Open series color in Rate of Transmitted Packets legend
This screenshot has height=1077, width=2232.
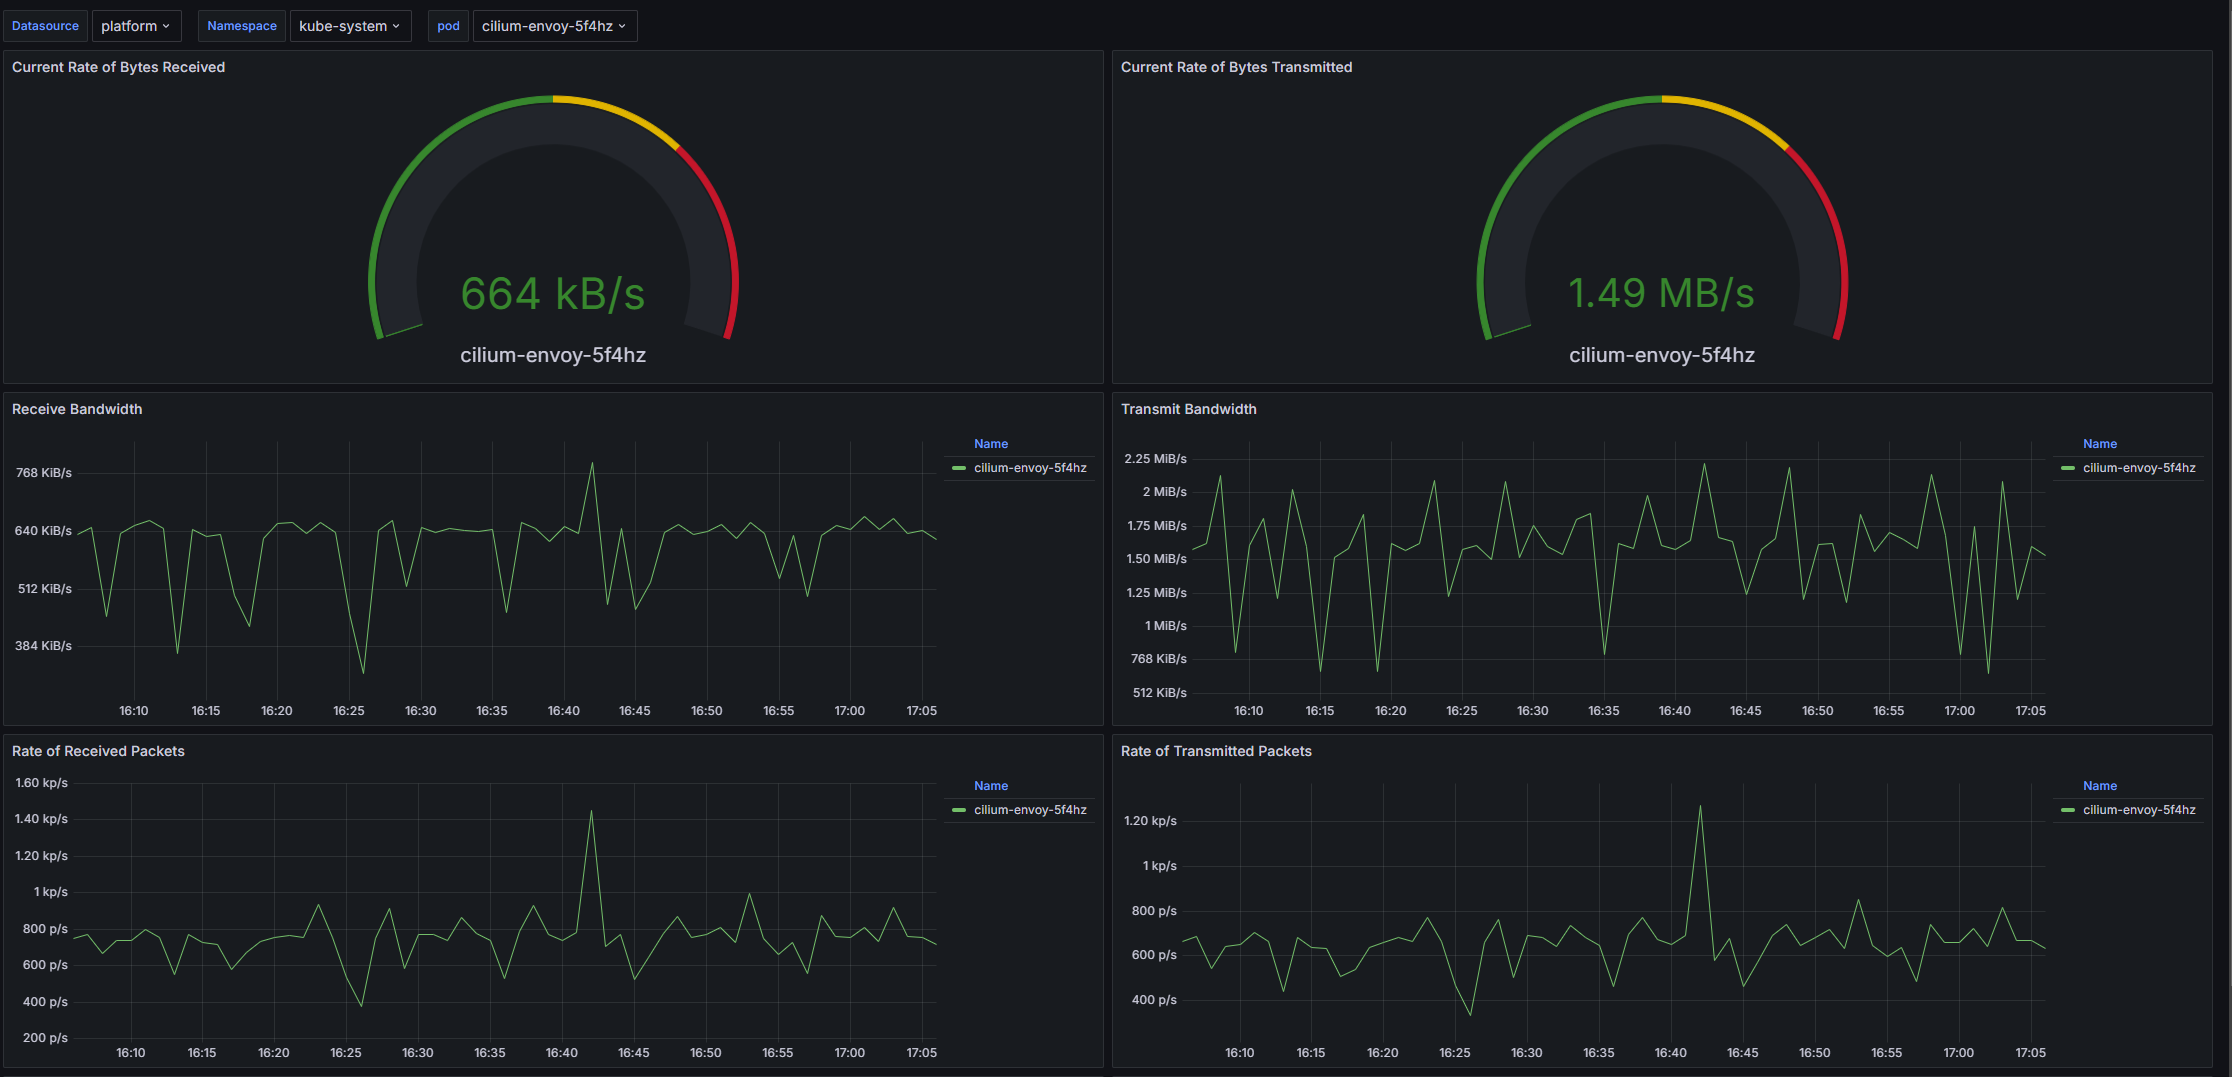(x=2068, y=810)
